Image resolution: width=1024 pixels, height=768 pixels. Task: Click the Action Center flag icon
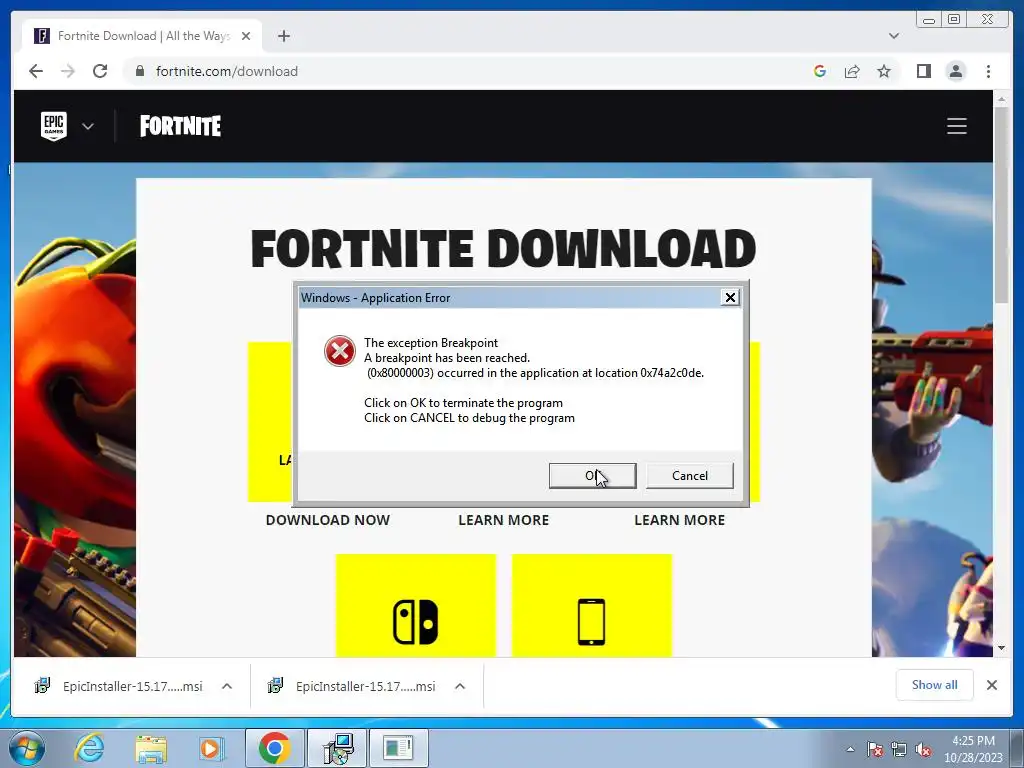tap(875, 749)
